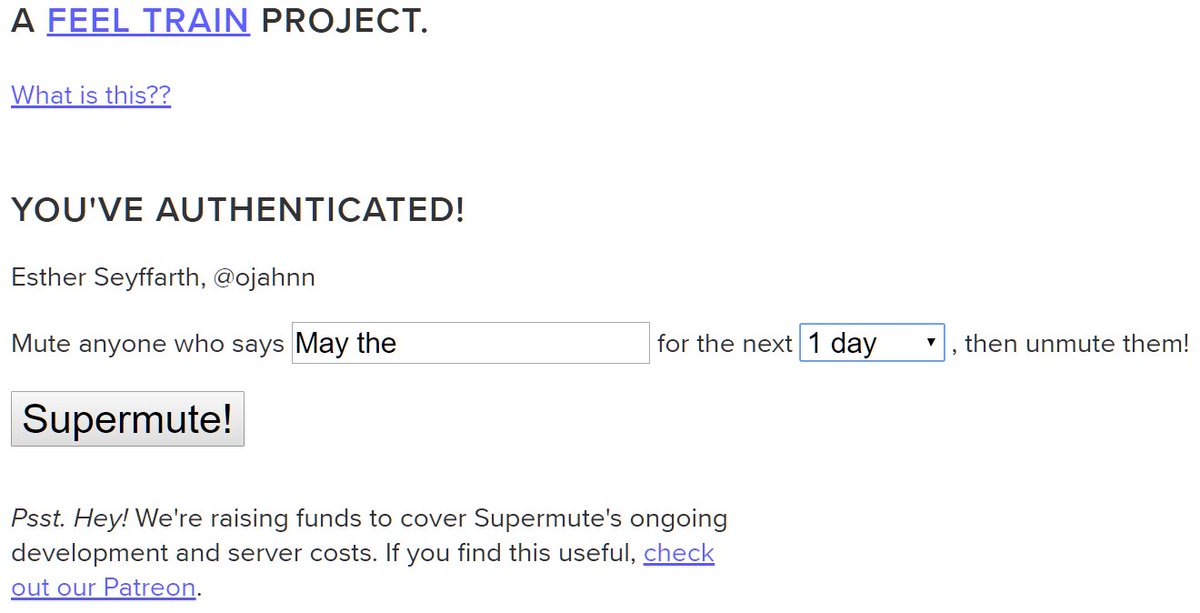
Task: Click the word "check" in the Patreon link
Action: (x=679, y=553)
